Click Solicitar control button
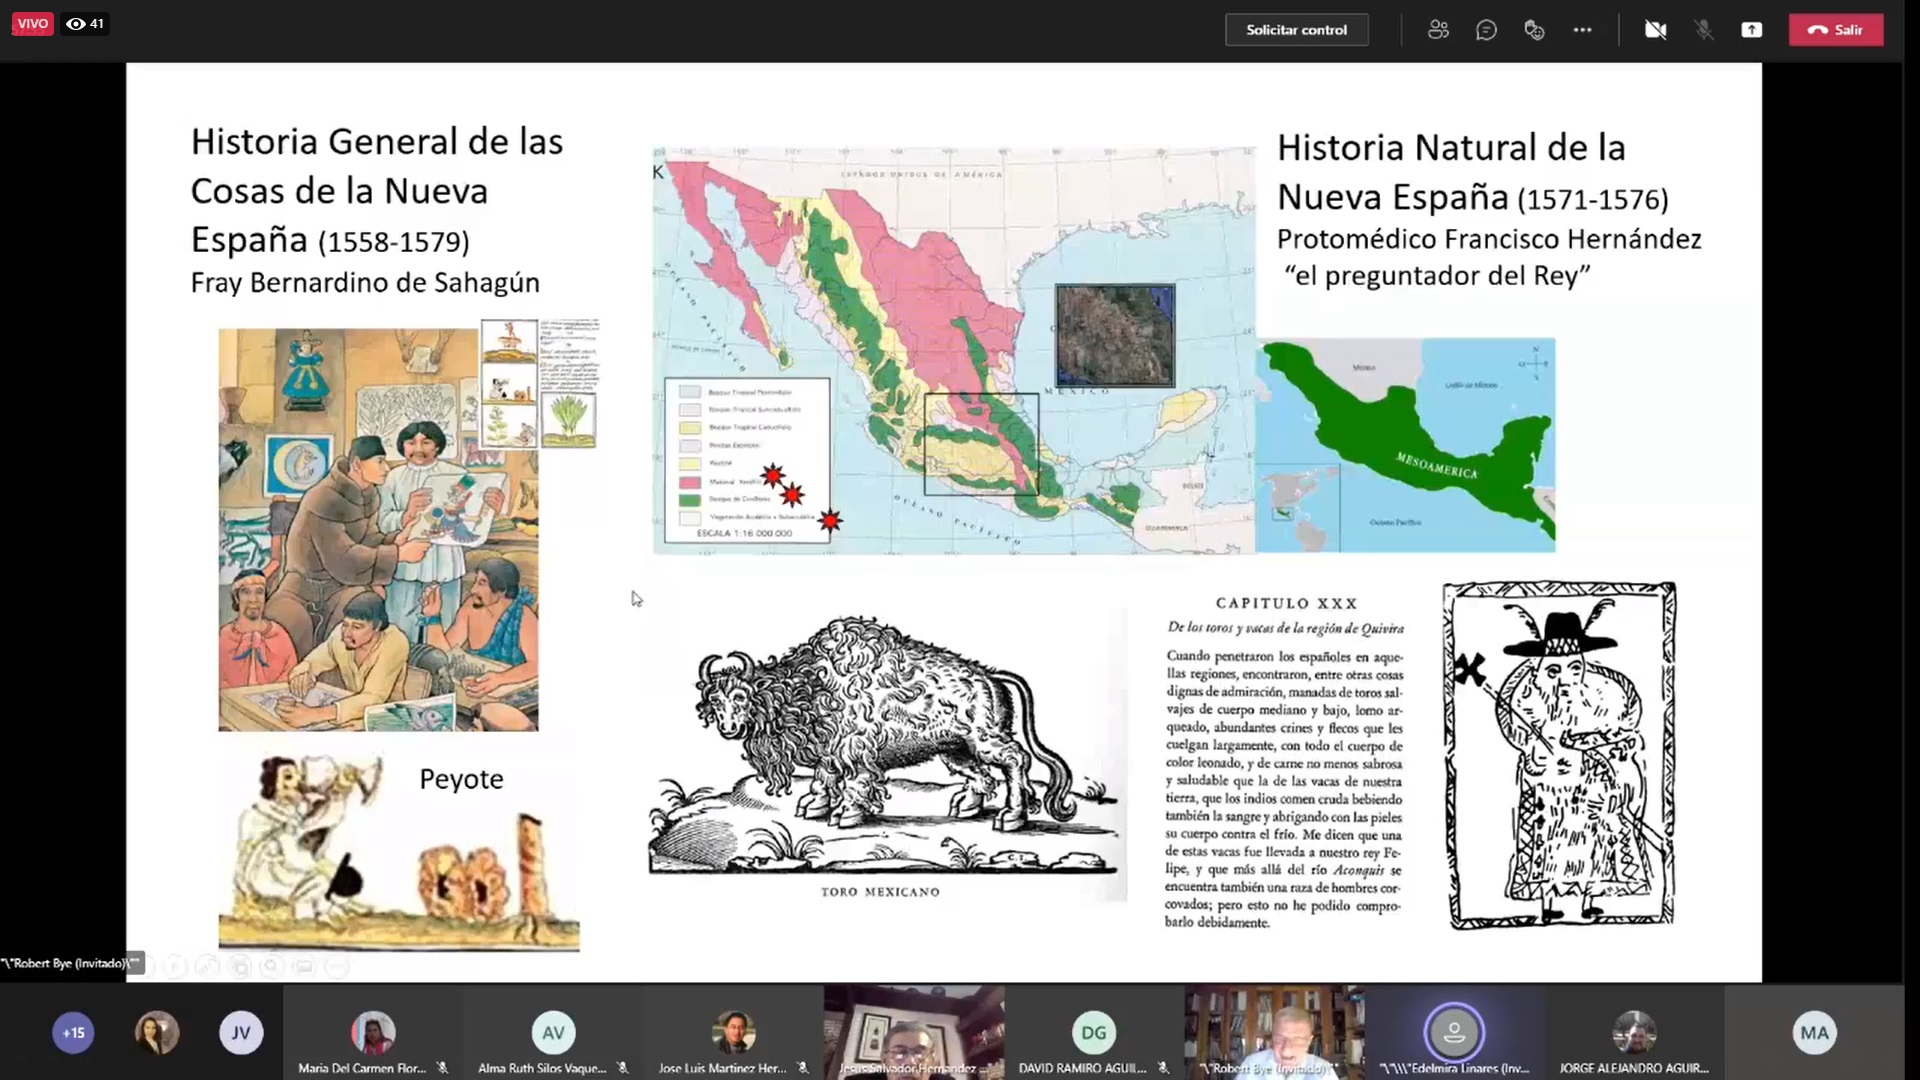Image resolution: width=1920 pixels, height=1080 pixels. pos(1296,30)
